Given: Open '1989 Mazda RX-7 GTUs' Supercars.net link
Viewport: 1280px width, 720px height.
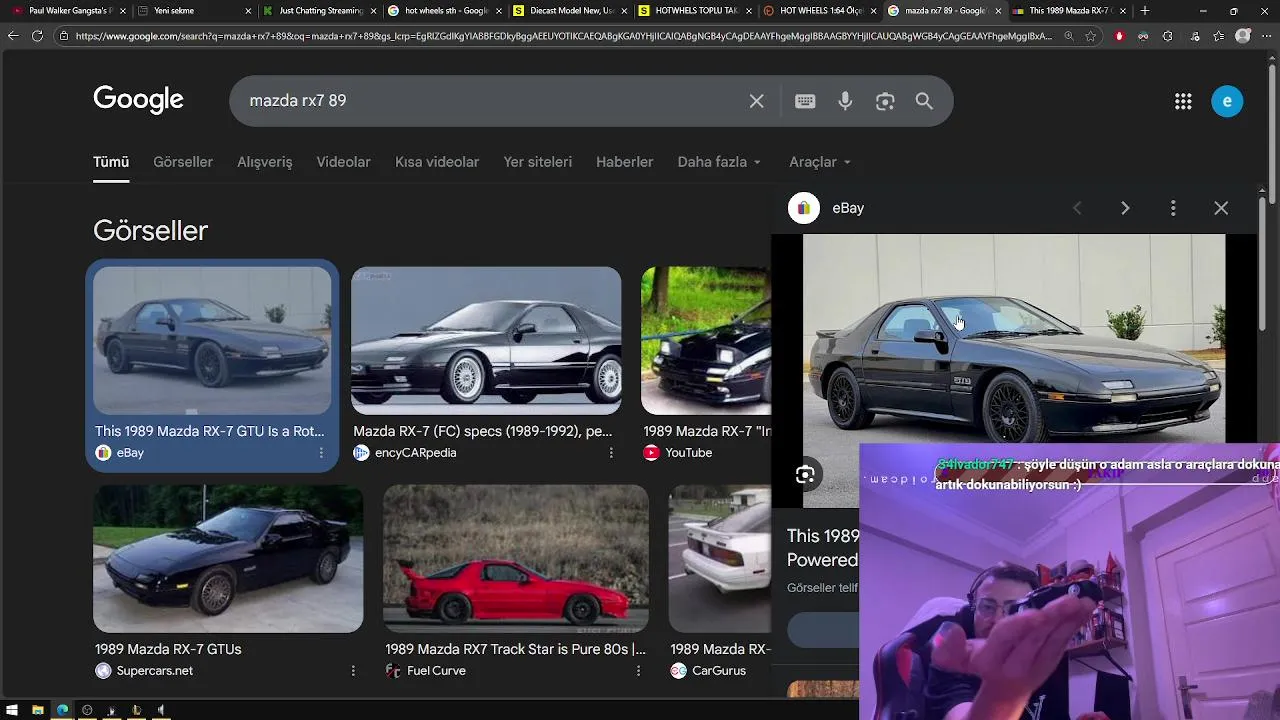Looking at the screenshot, I should (x=168, y=649).
